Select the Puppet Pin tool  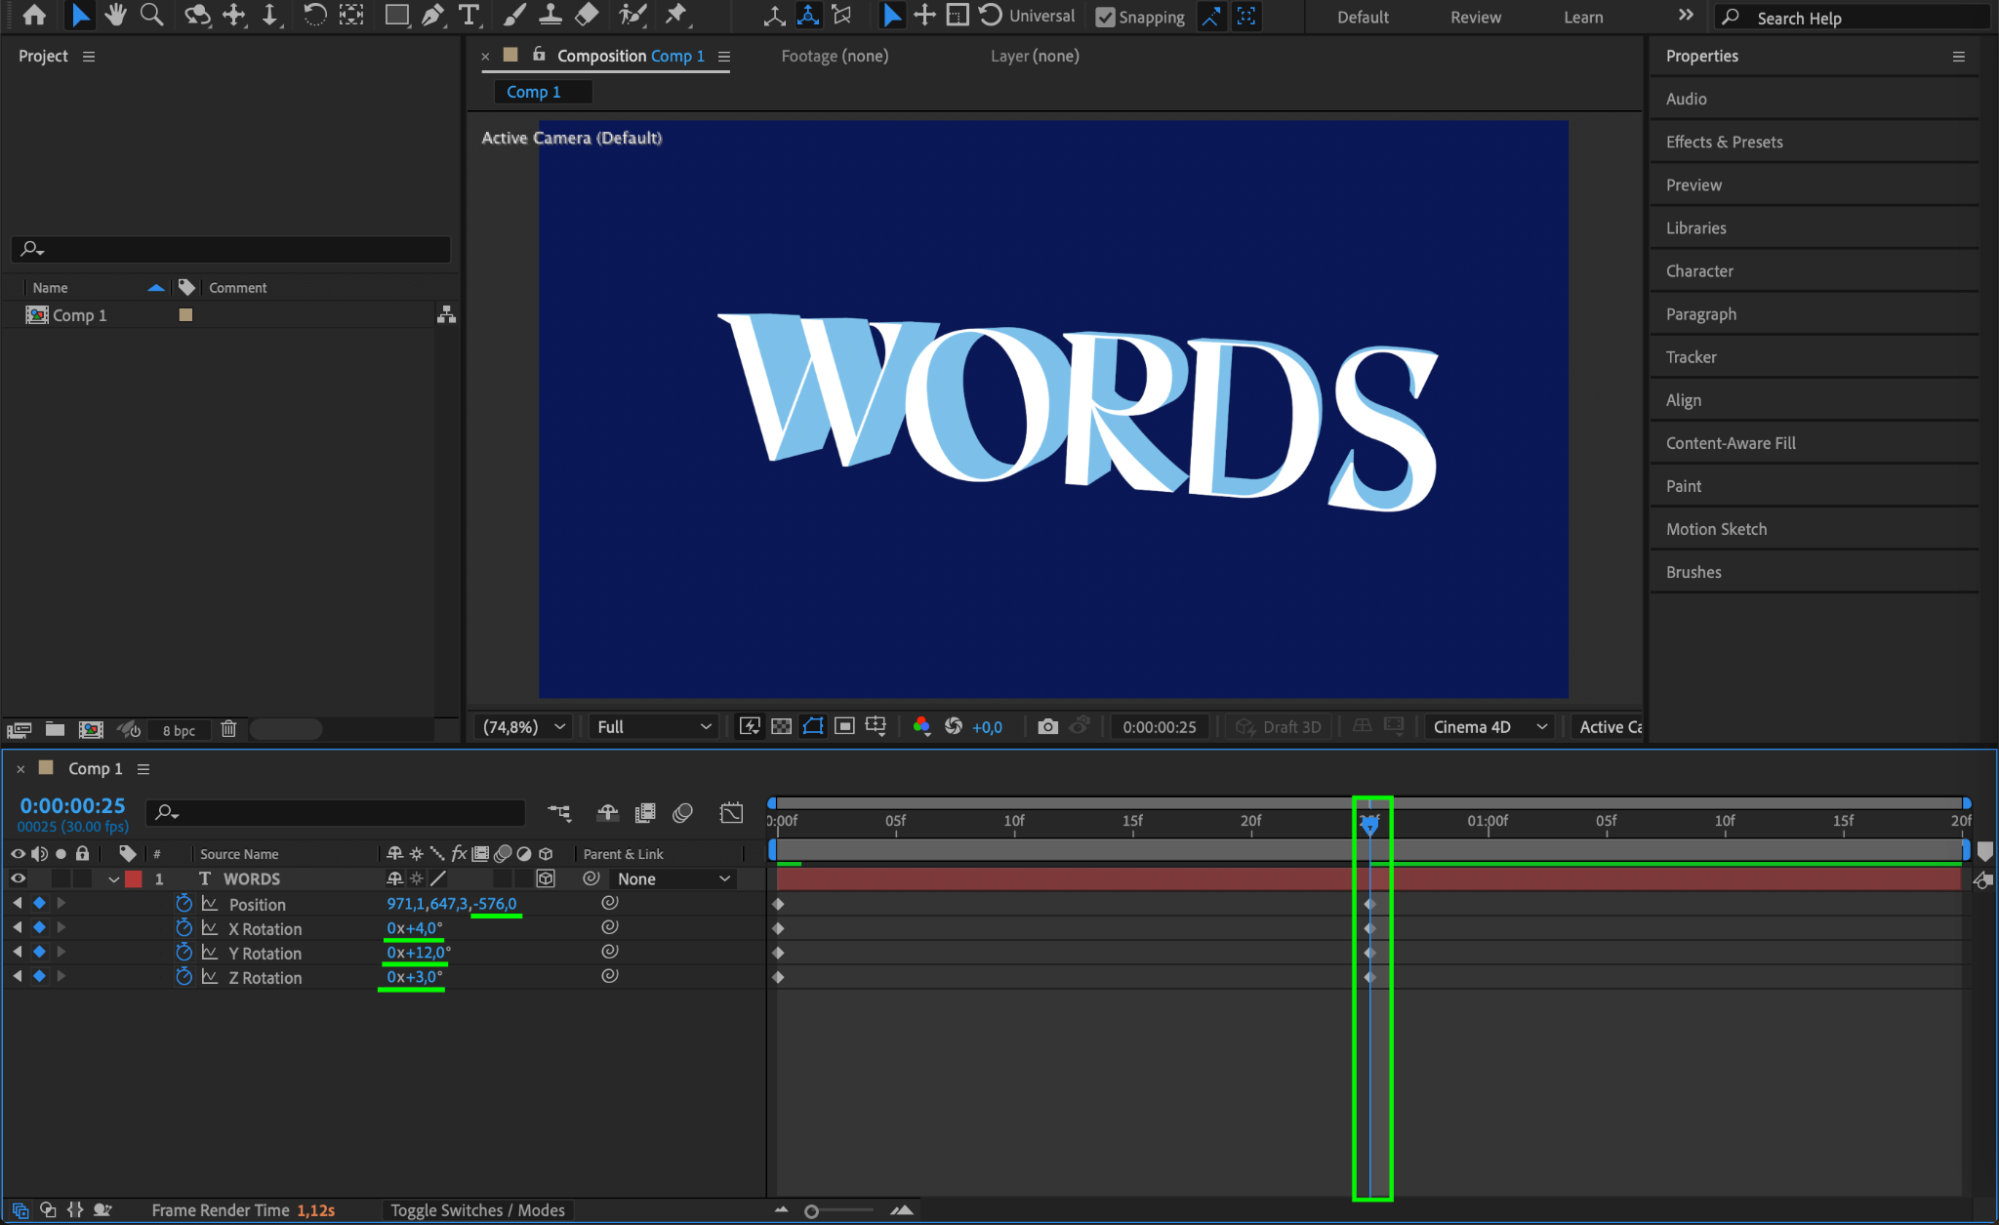pos(676,15)
